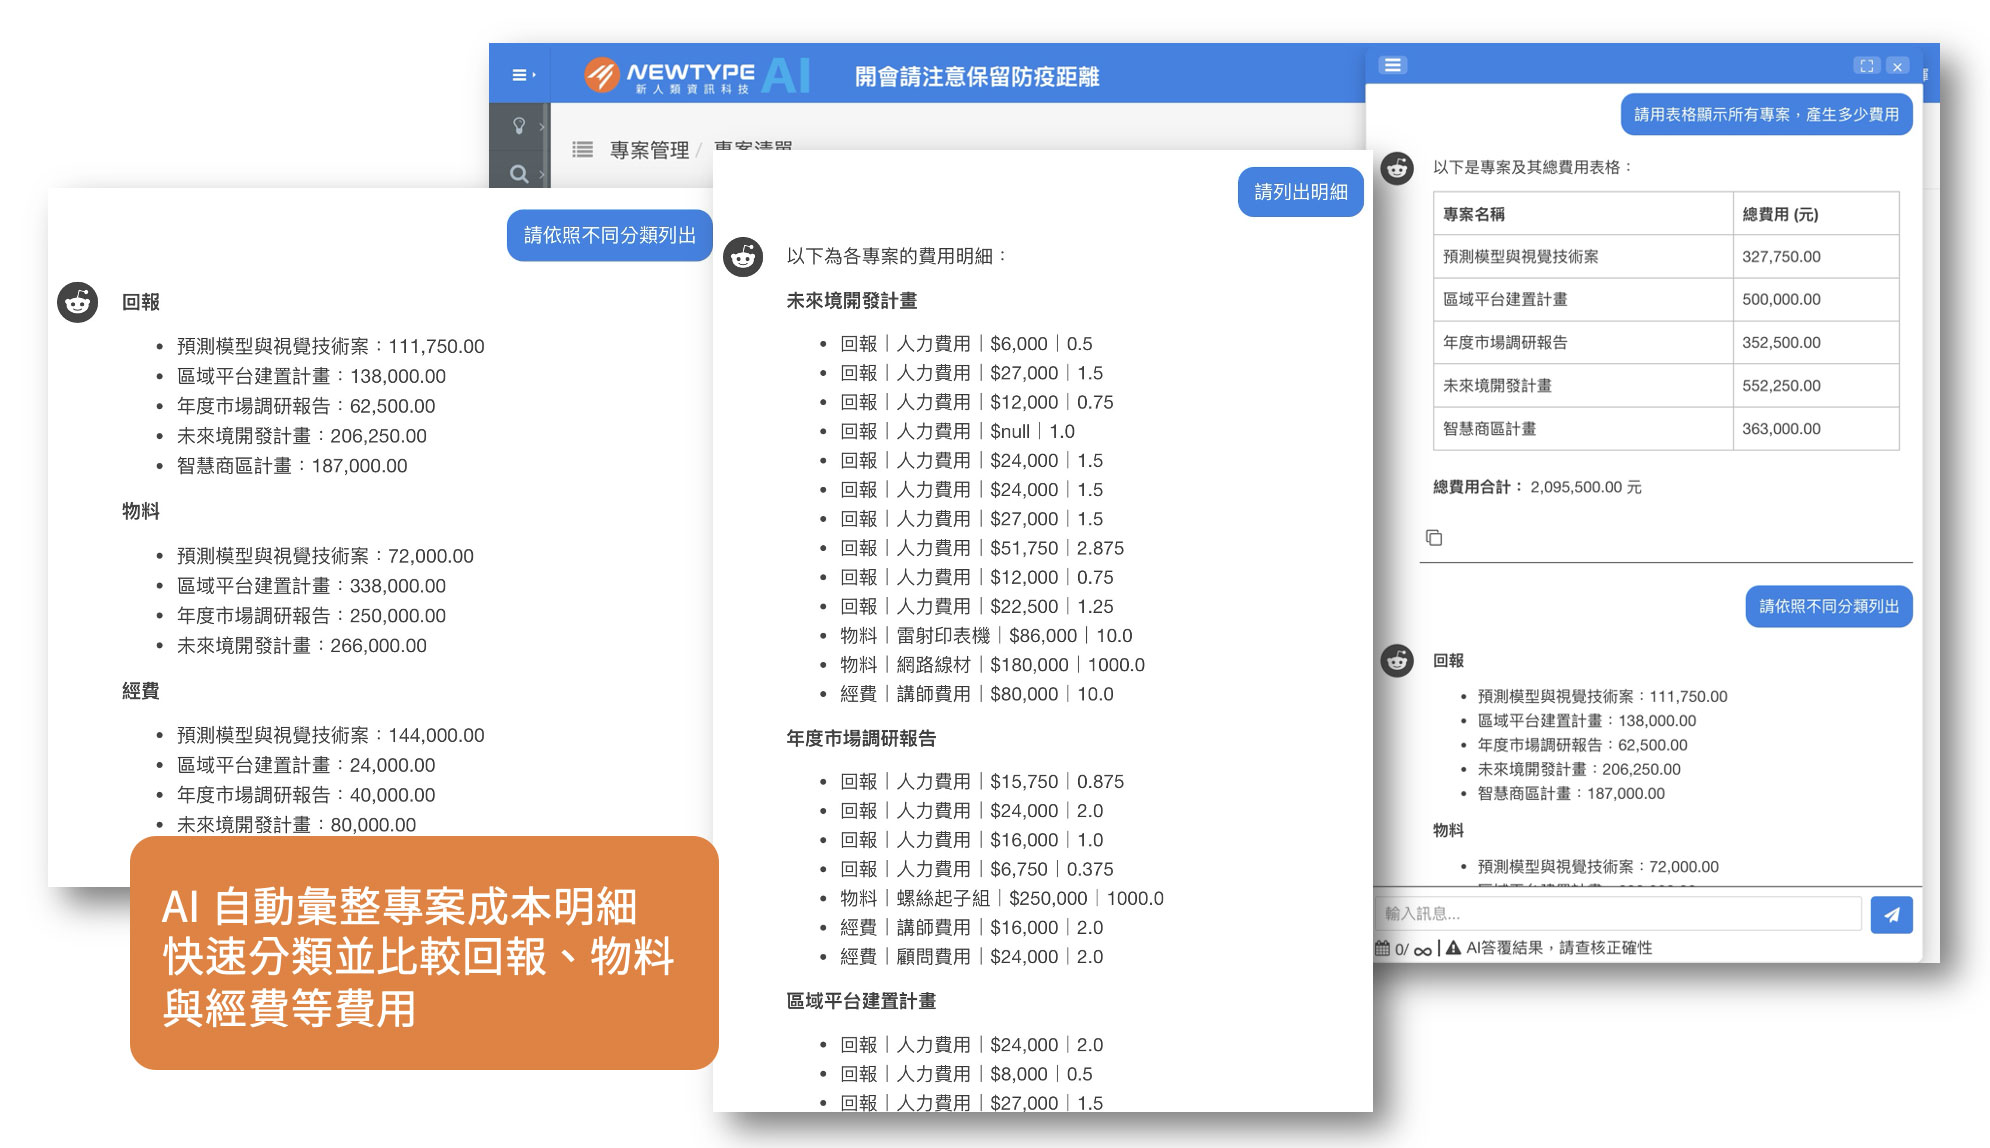Click the 總費用 (元) table column header
This screenshot has width=1990, height=1148.
pos(1780,214)
